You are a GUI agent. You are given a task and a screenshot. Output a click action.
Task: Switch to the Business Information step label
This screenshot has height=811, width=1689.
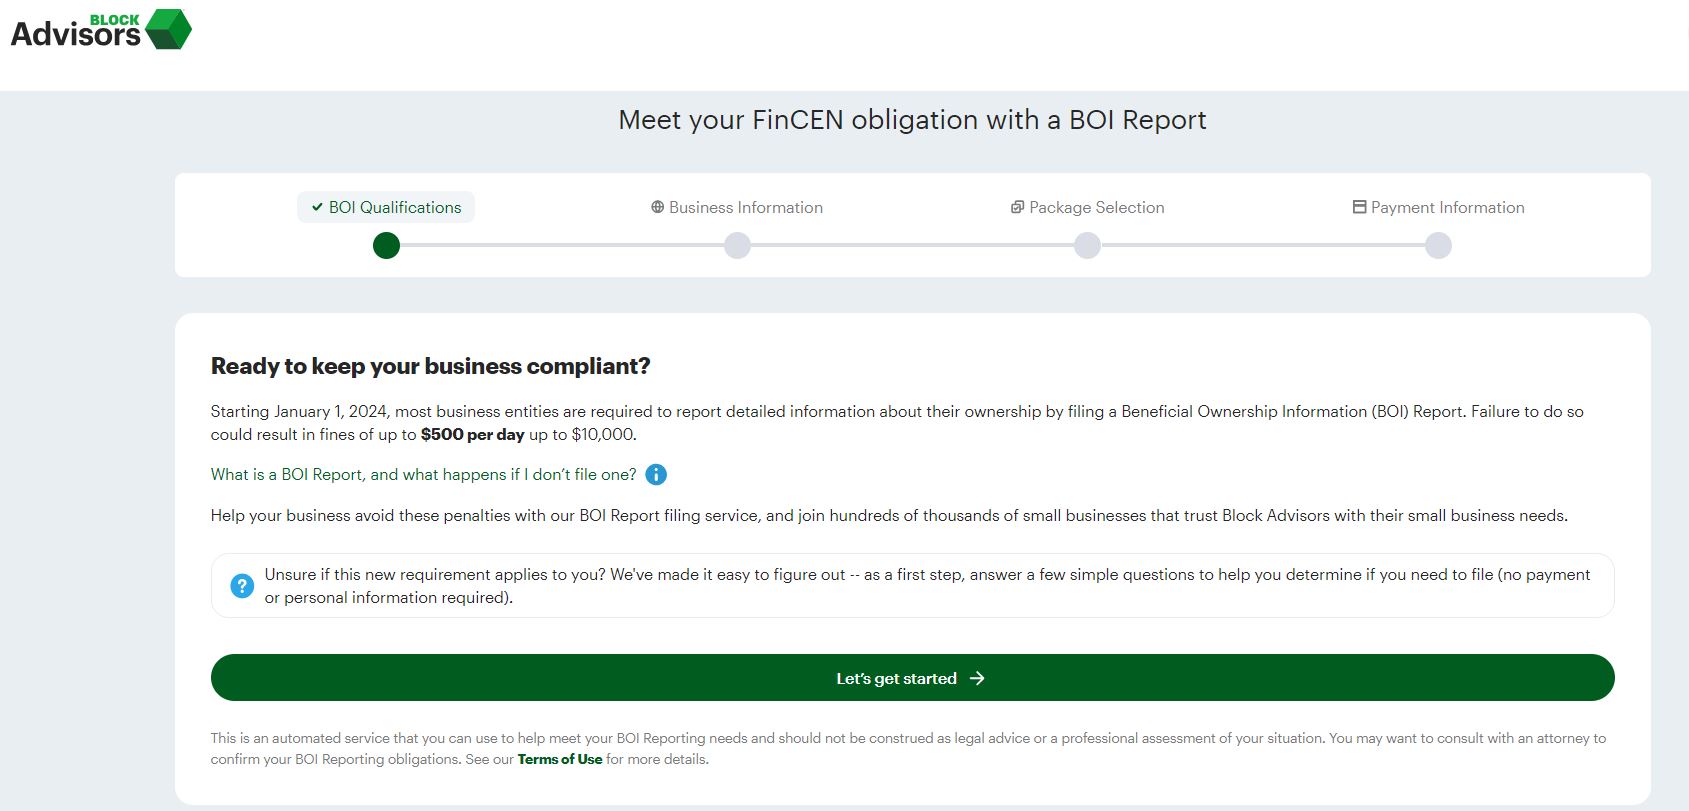(x=745, y=207)
